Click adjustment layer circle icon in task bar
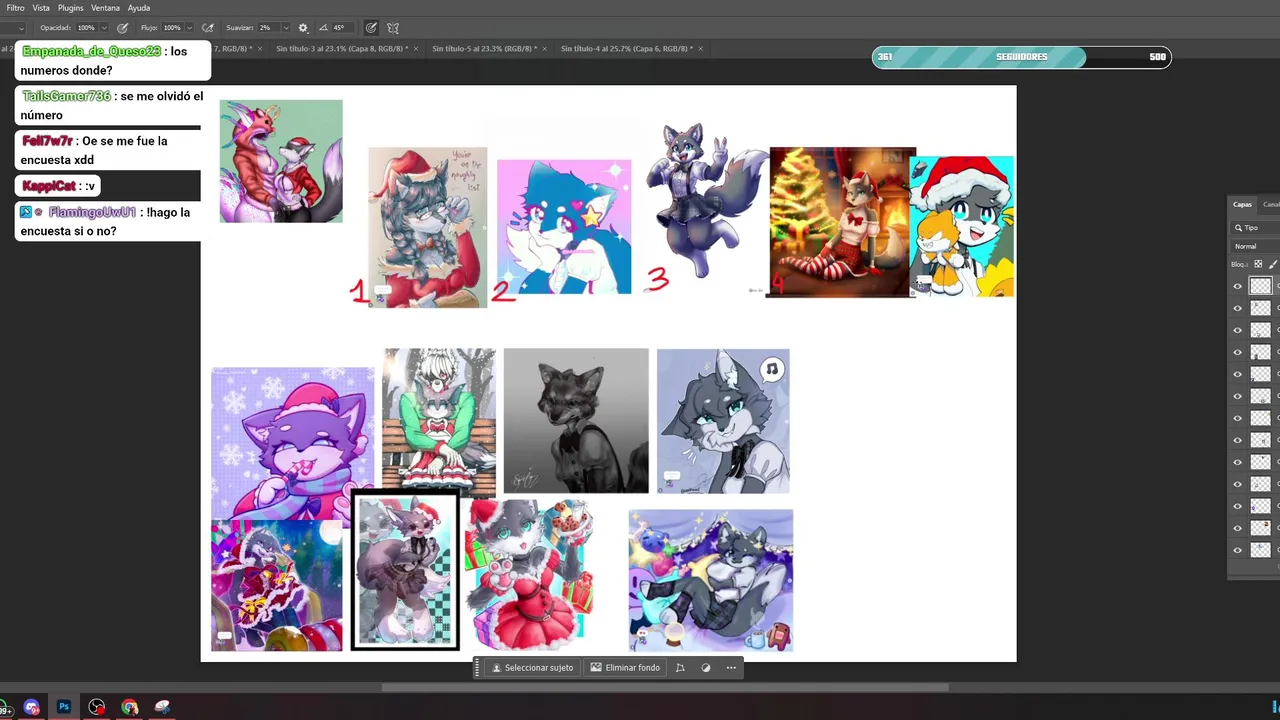Screen dimensions: 1280x720 (706, 668)
